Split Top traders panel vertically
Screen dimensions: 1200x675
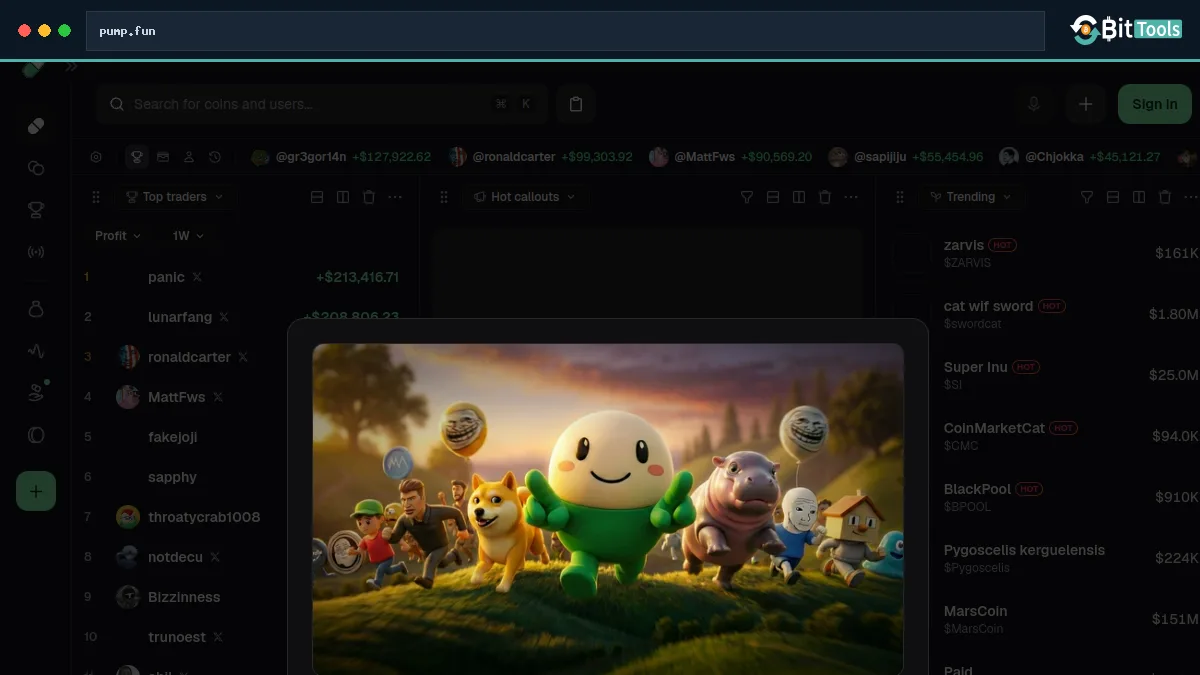click(343, 197)
